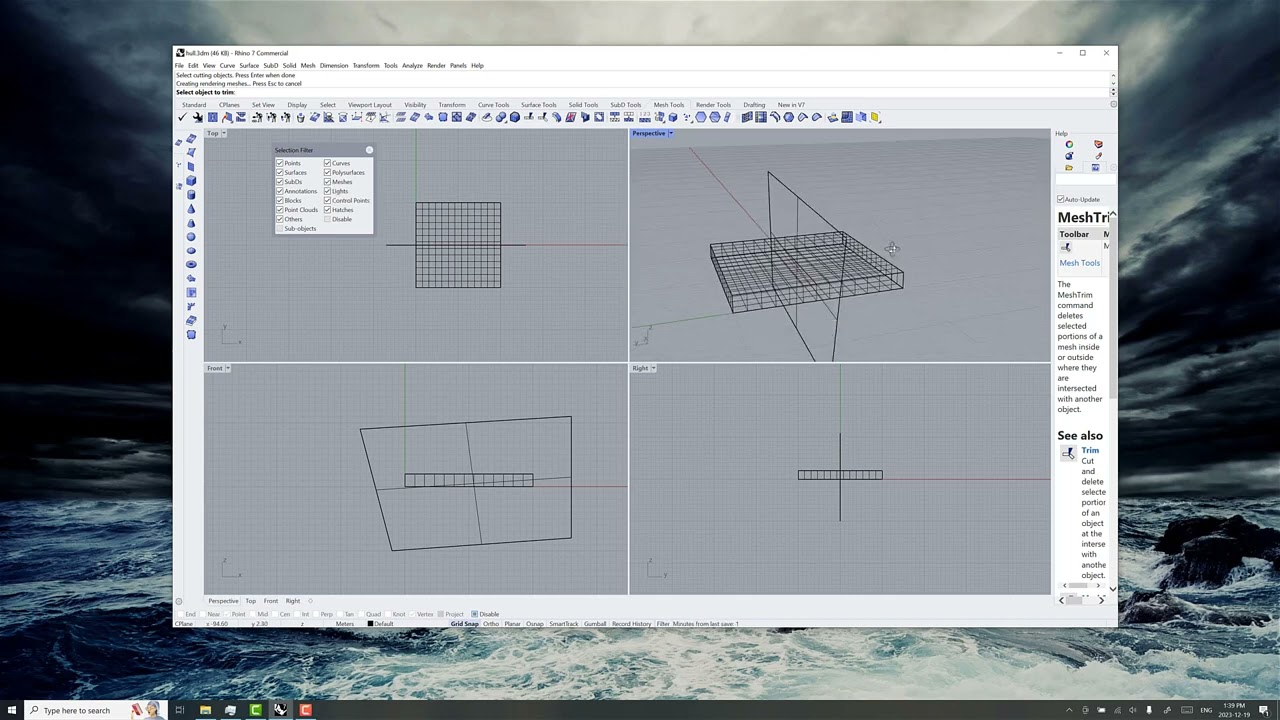Toggle Ortho in status bar

click(491, 624)
